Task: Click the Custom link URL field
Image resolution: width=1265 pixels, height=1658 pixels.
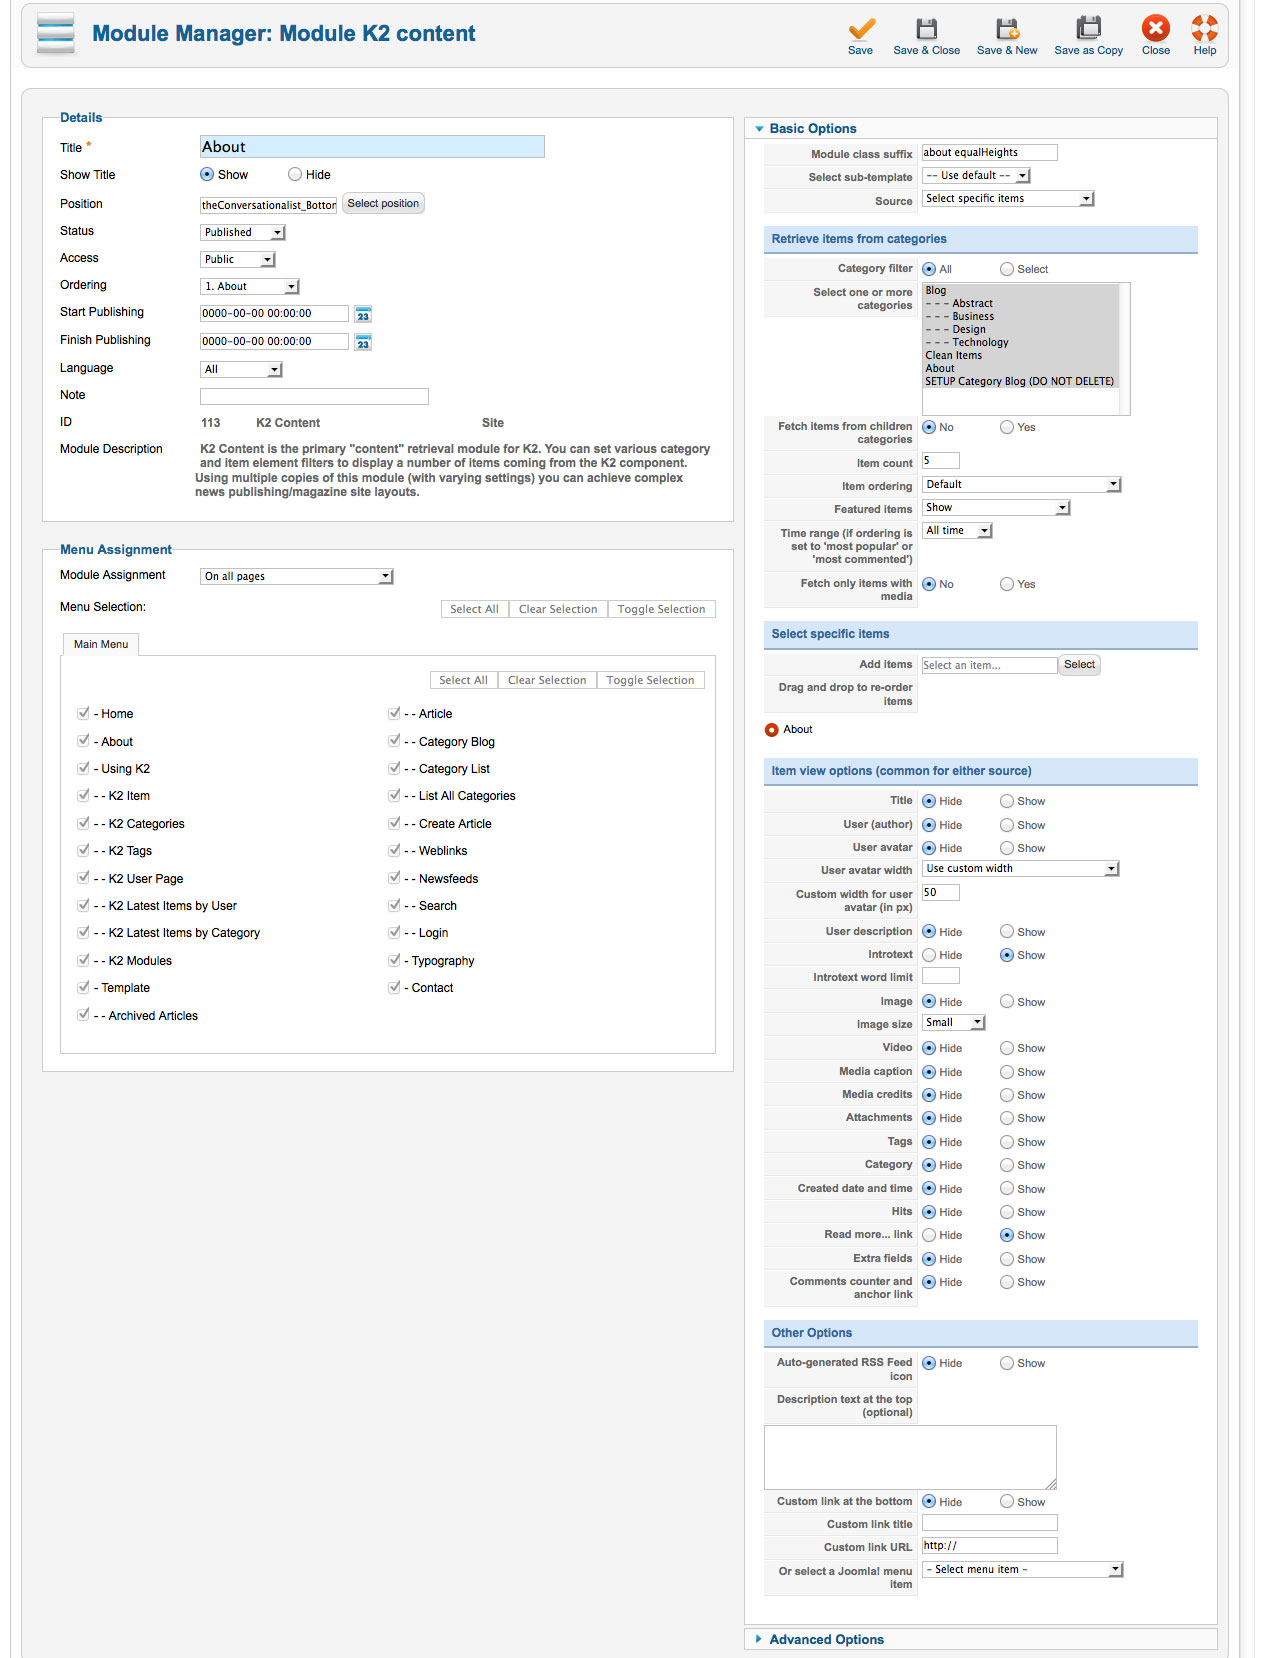Action: point(989,1546)
